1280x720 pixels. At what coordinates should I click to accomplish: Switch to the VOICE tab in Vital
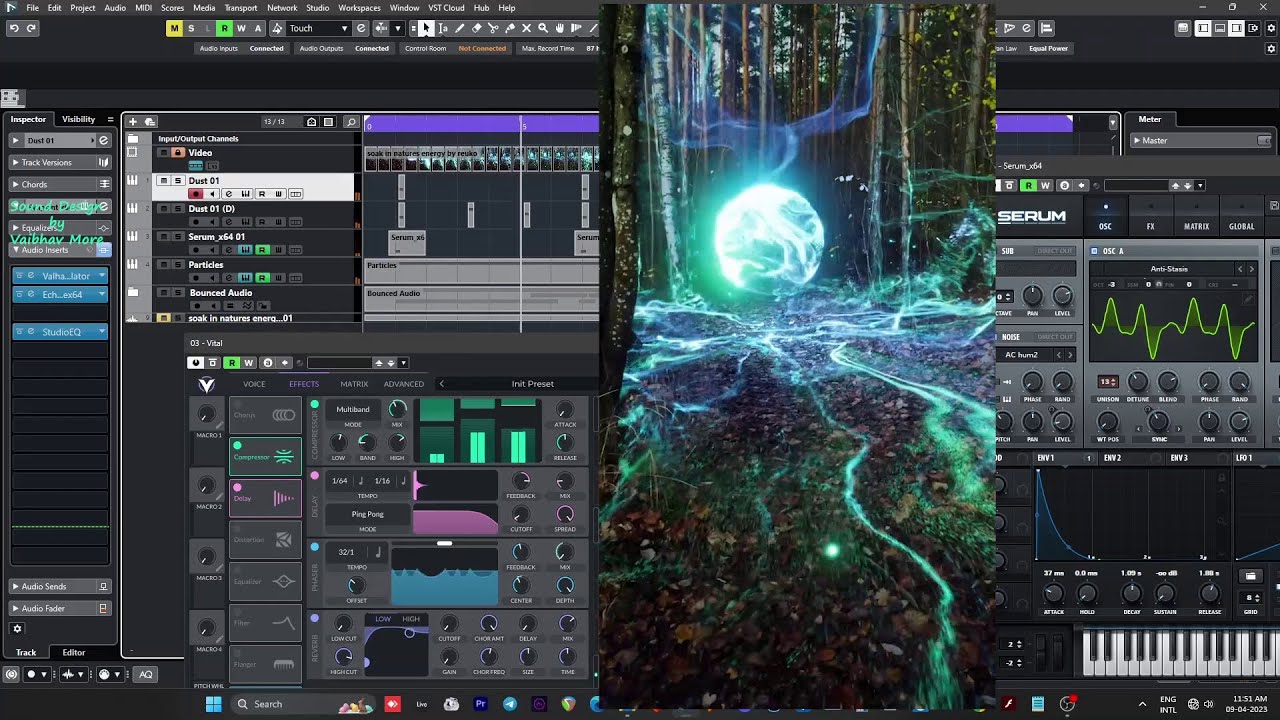click(x=254, y=384)
